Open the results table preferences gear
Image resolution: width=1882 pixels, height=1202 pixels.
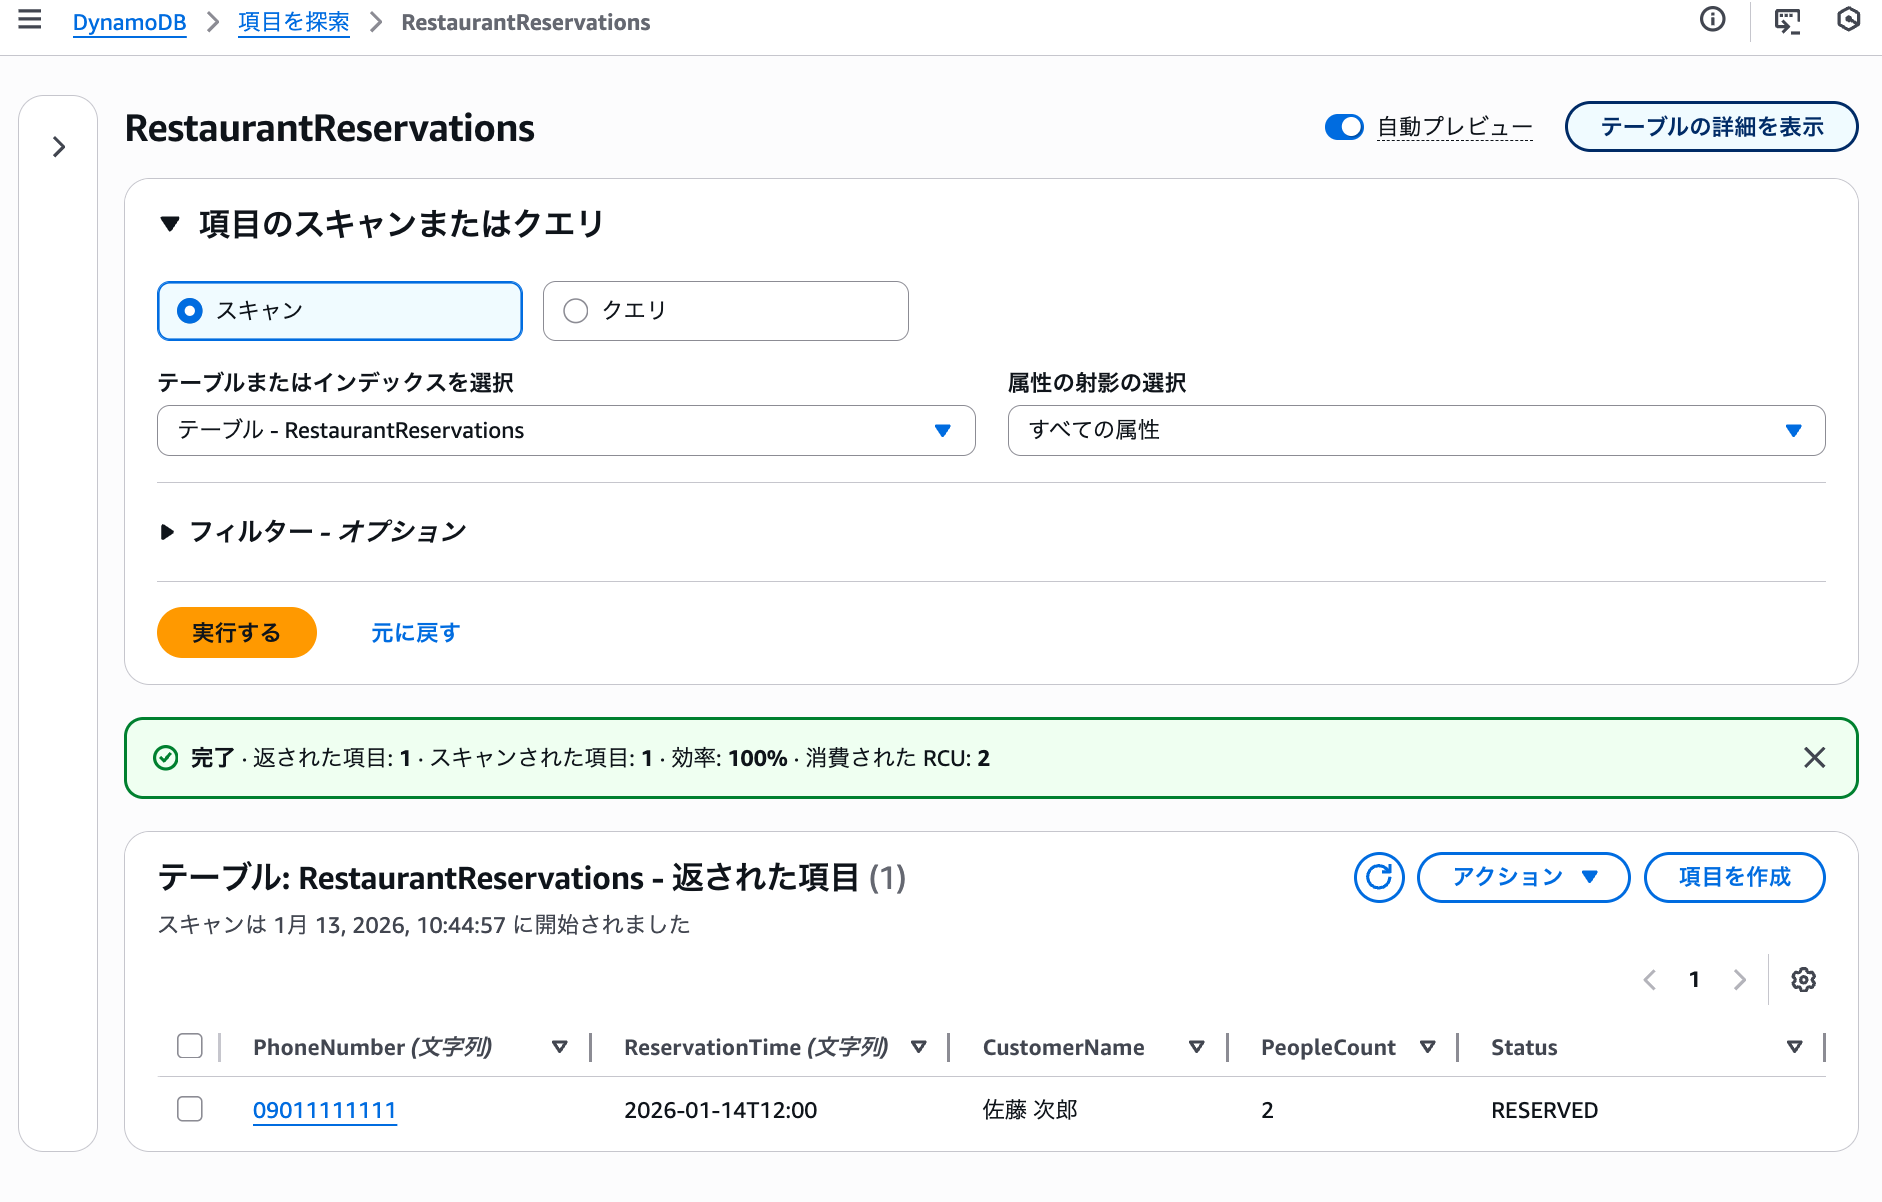1804,980
